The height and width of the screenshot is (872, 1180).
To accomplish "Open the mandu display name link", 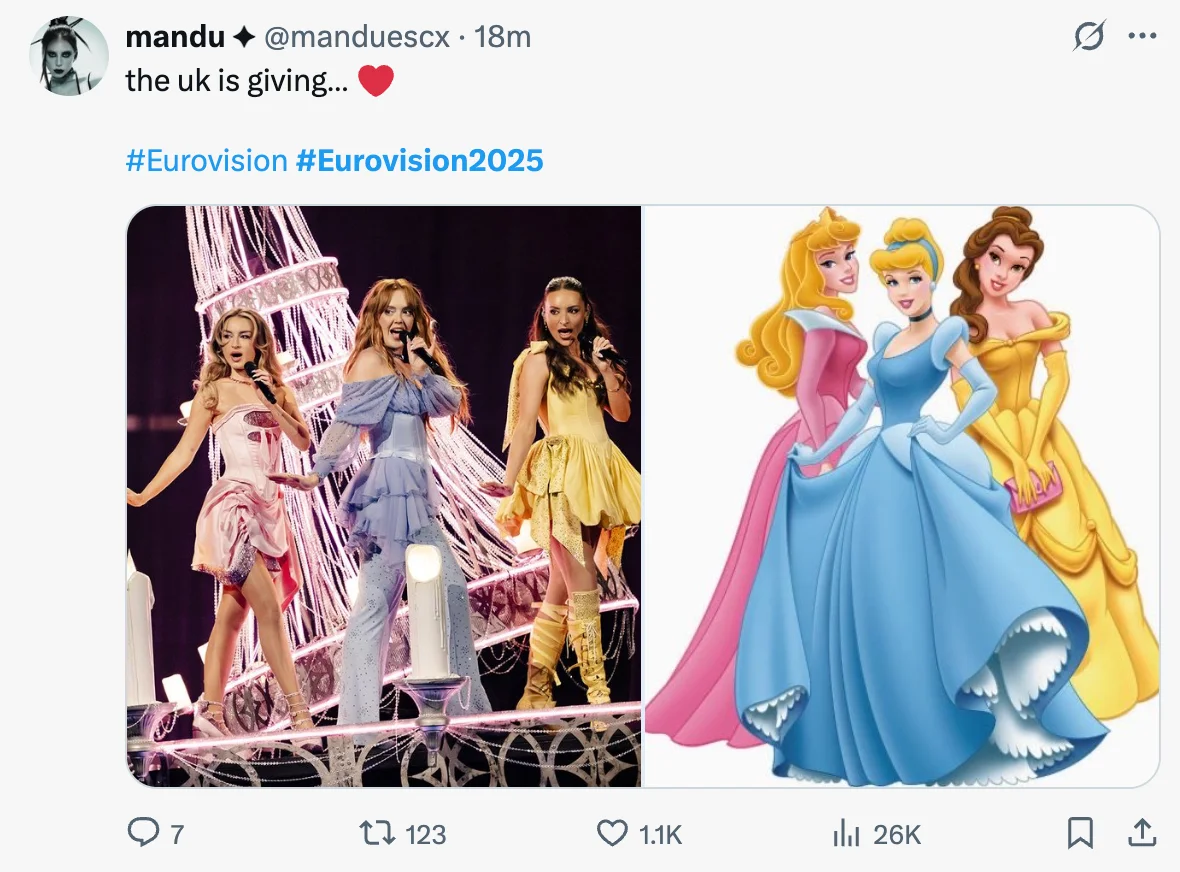I will tap(174, 37).
